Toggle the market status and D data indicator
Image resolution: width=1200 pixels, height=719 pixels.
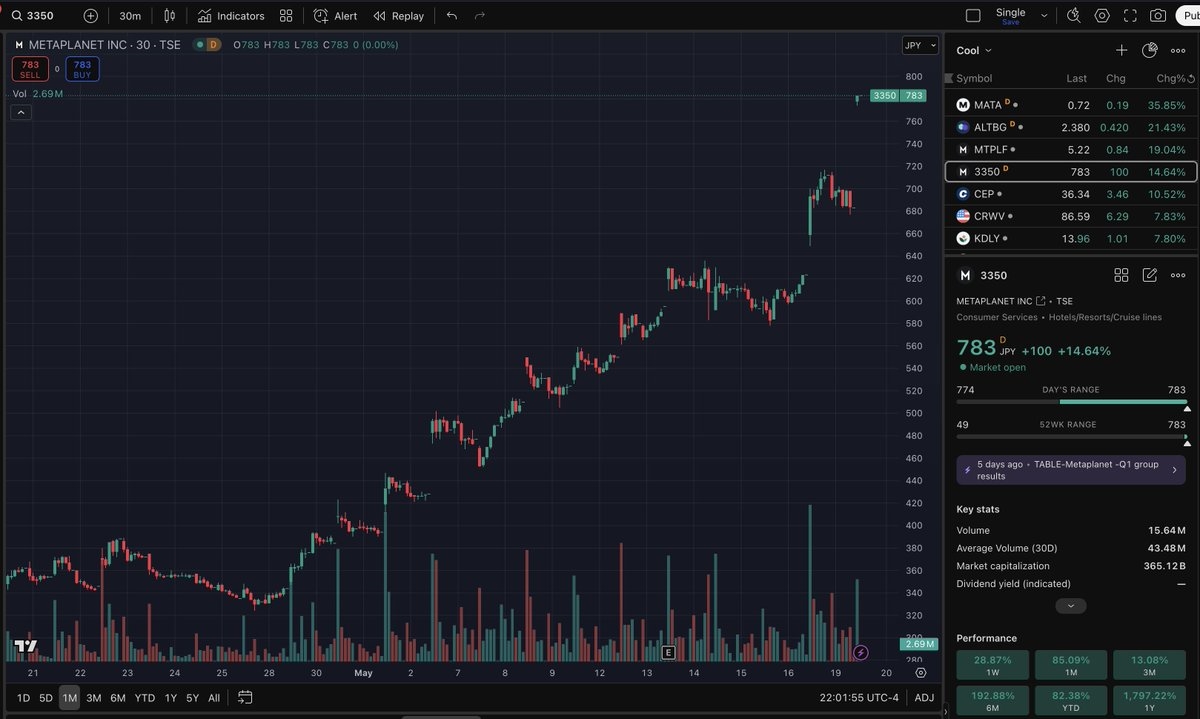(x=208, y=45)
